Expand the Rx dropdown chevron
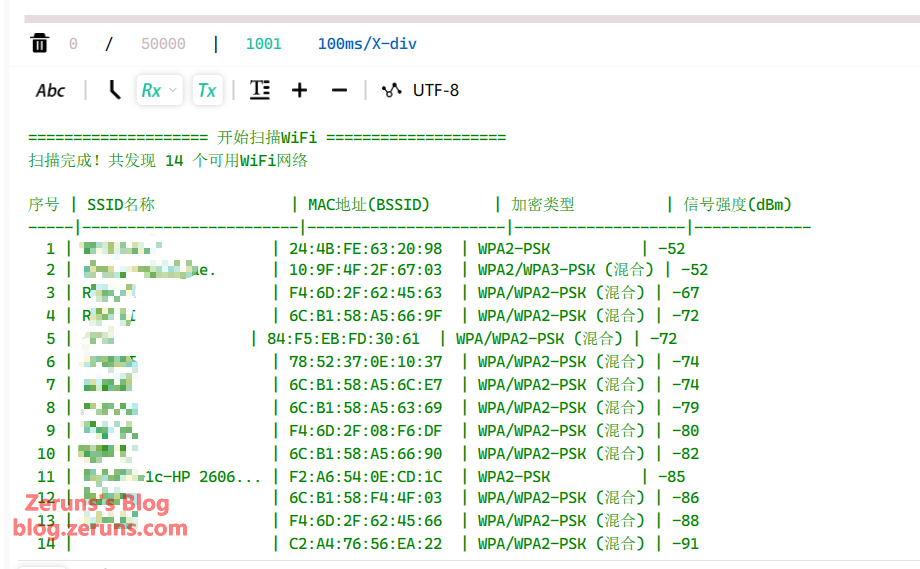This screenshot has height=569, width=920. pyautogui.click(x=173, y=90)
